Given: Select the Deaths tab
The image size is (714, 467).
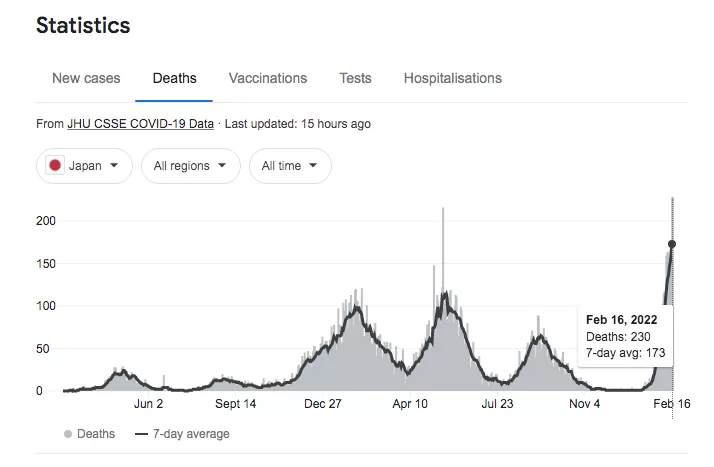Looking at the screenshot, I should pyautogui.click(x=174, y=78).
